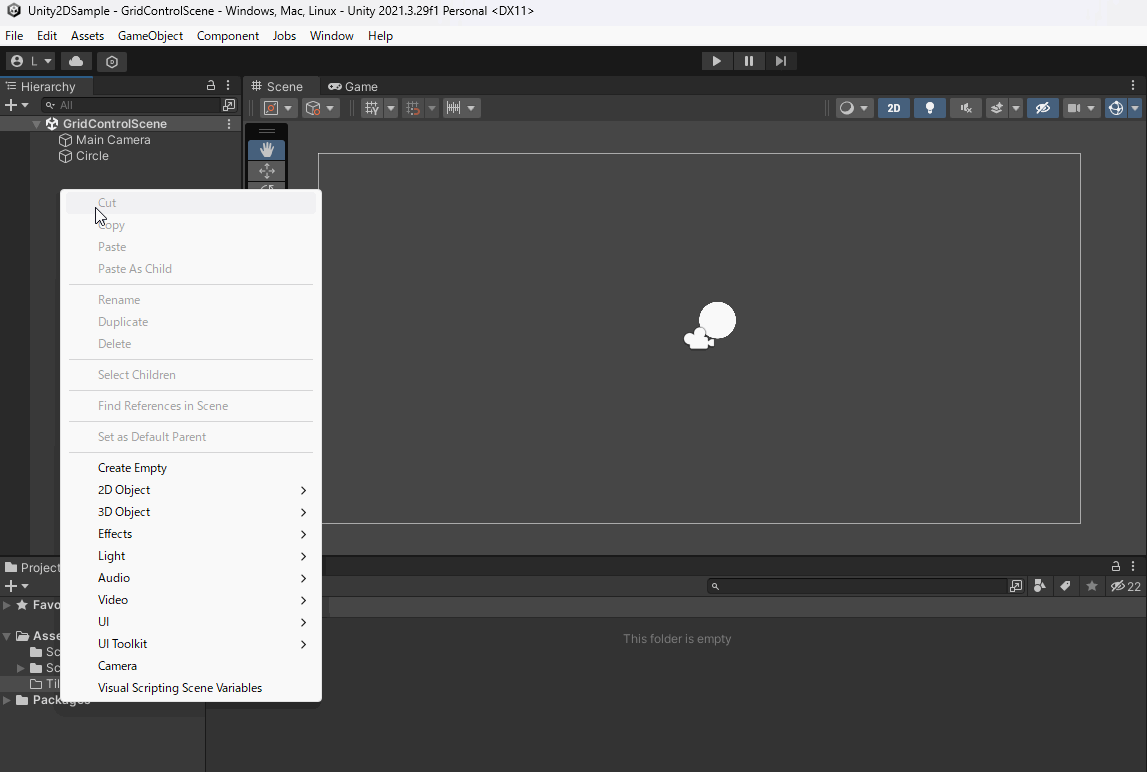Collapse the GridControlScene tree arrow
The image size is (1147, 772).
click(37, 124)
